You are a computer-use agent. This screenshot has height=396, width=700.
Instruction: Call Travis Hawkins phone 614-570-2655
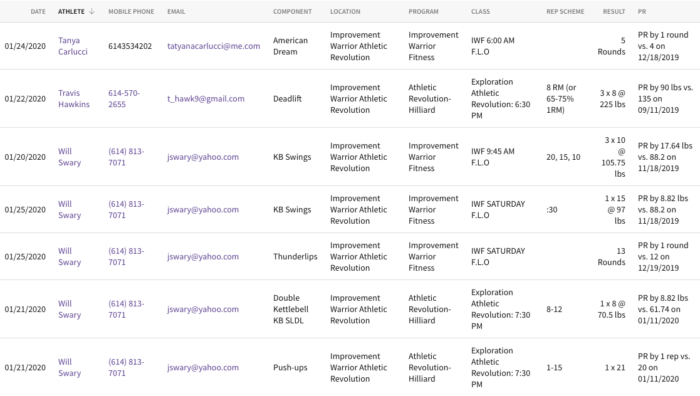(x=124, y=99)
